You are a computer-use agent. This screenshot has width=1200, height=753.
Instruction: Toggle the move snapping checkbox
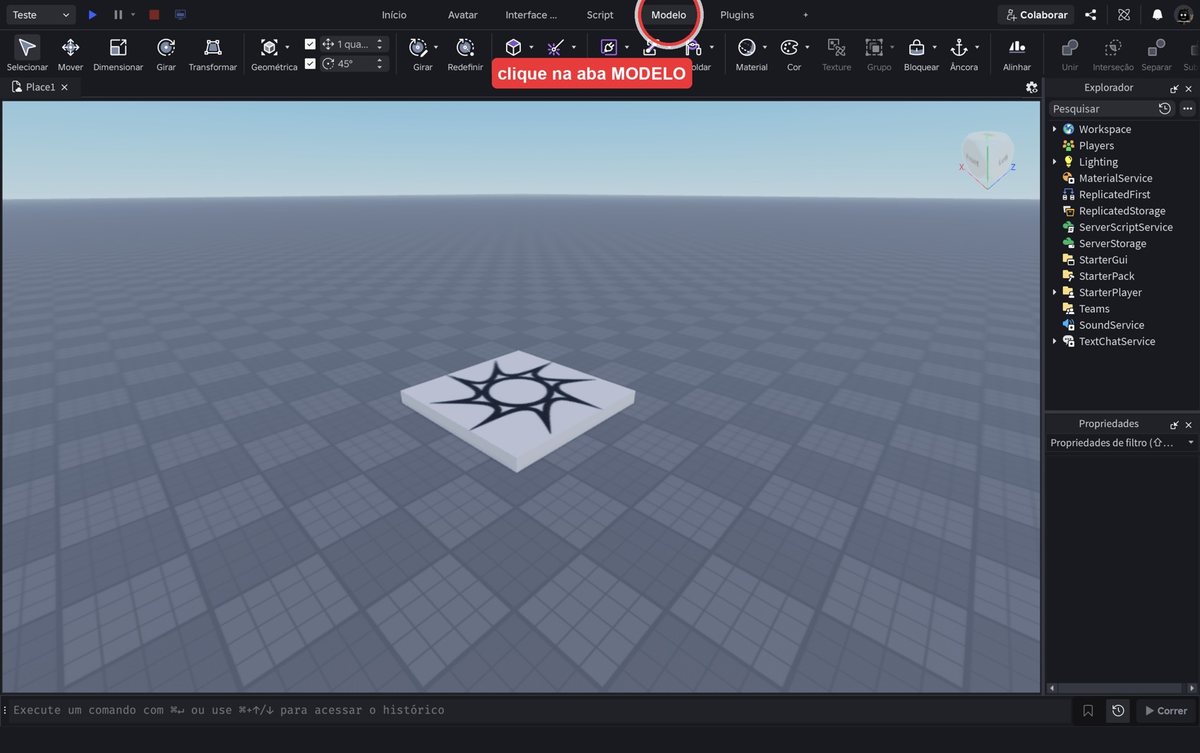pyautogui.click(x=310, y=44)
